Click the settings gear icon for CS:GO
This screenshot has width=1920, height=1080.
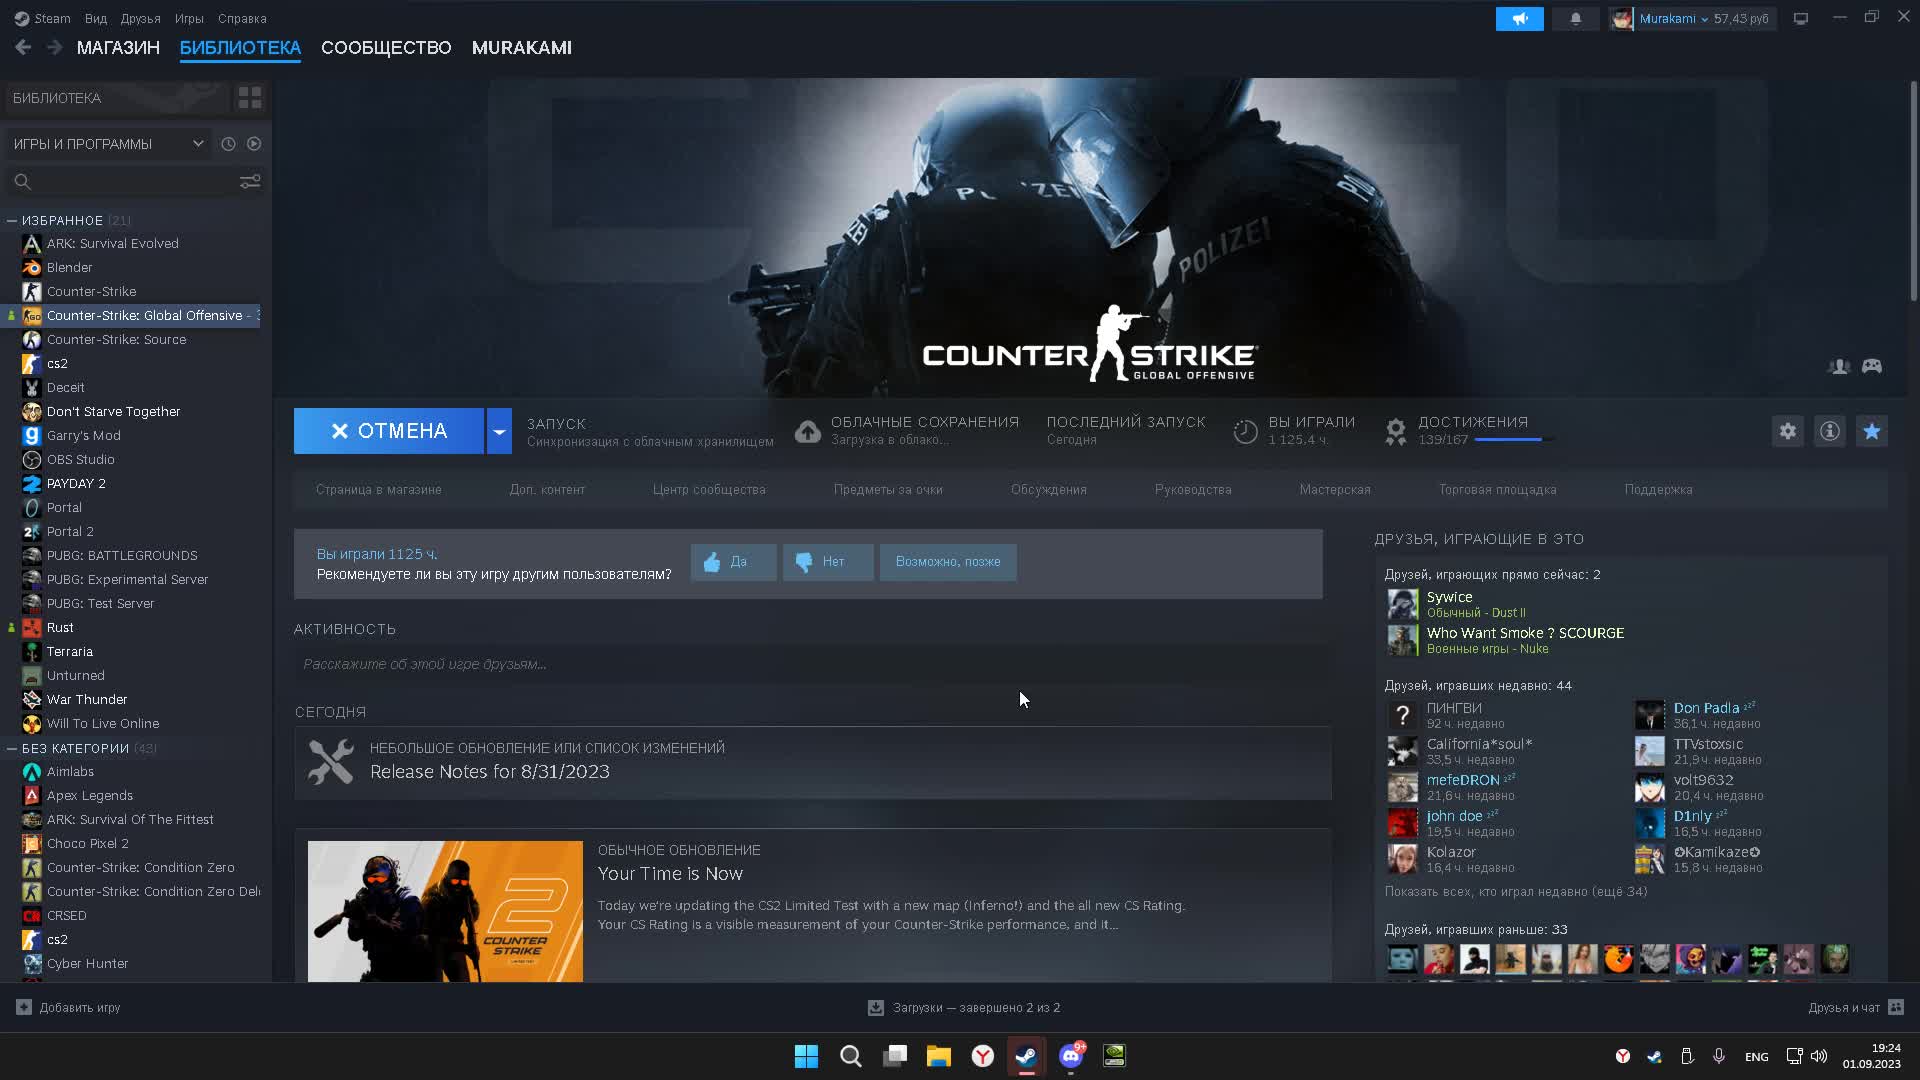tap(1788, 430)
